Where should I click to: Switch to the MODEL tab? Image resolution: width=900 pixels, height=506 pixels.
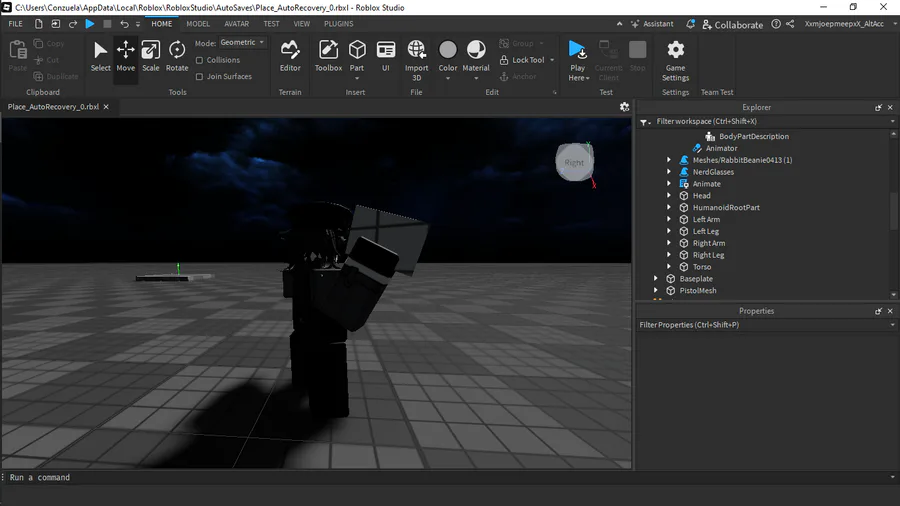click(198, 24)
